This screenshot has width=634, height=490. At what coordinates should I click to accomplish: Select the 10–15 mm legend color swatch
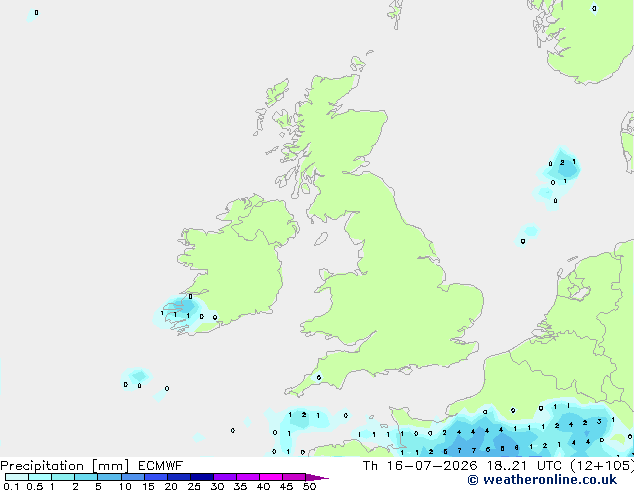pyautogui.click(x=133, y=477)
